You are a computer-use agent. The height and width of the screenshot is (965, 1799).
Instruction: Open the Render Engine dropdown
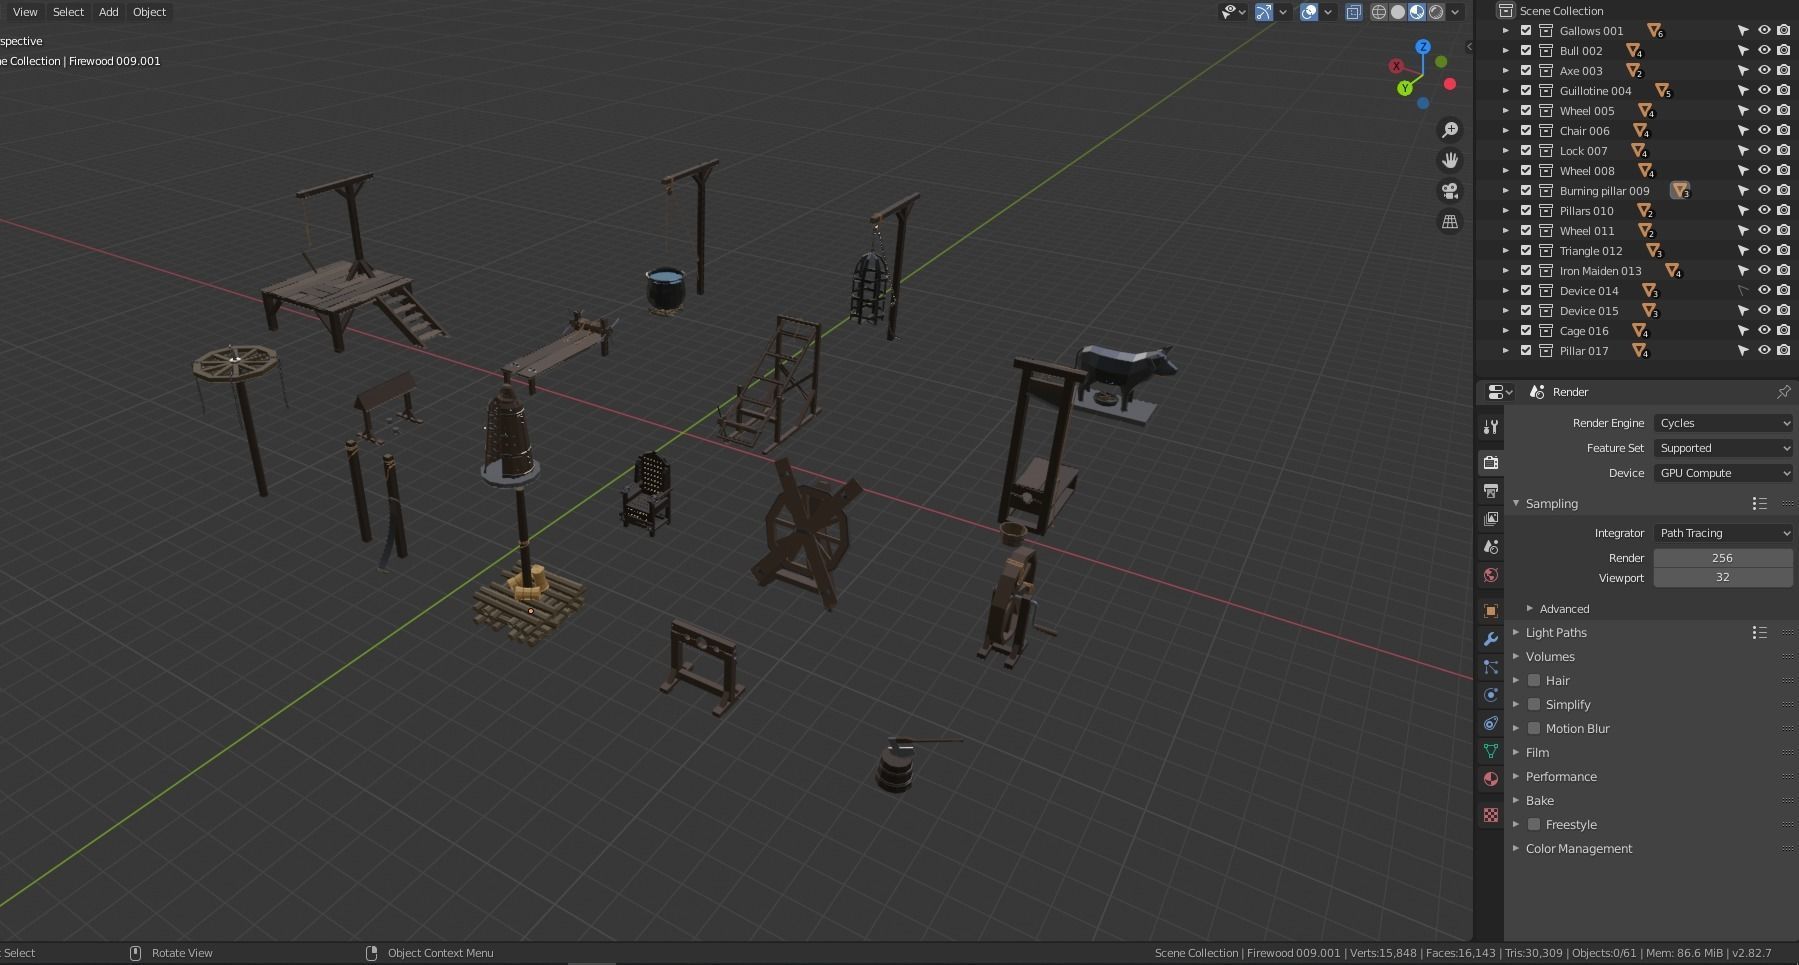[x=1723, y=423]
